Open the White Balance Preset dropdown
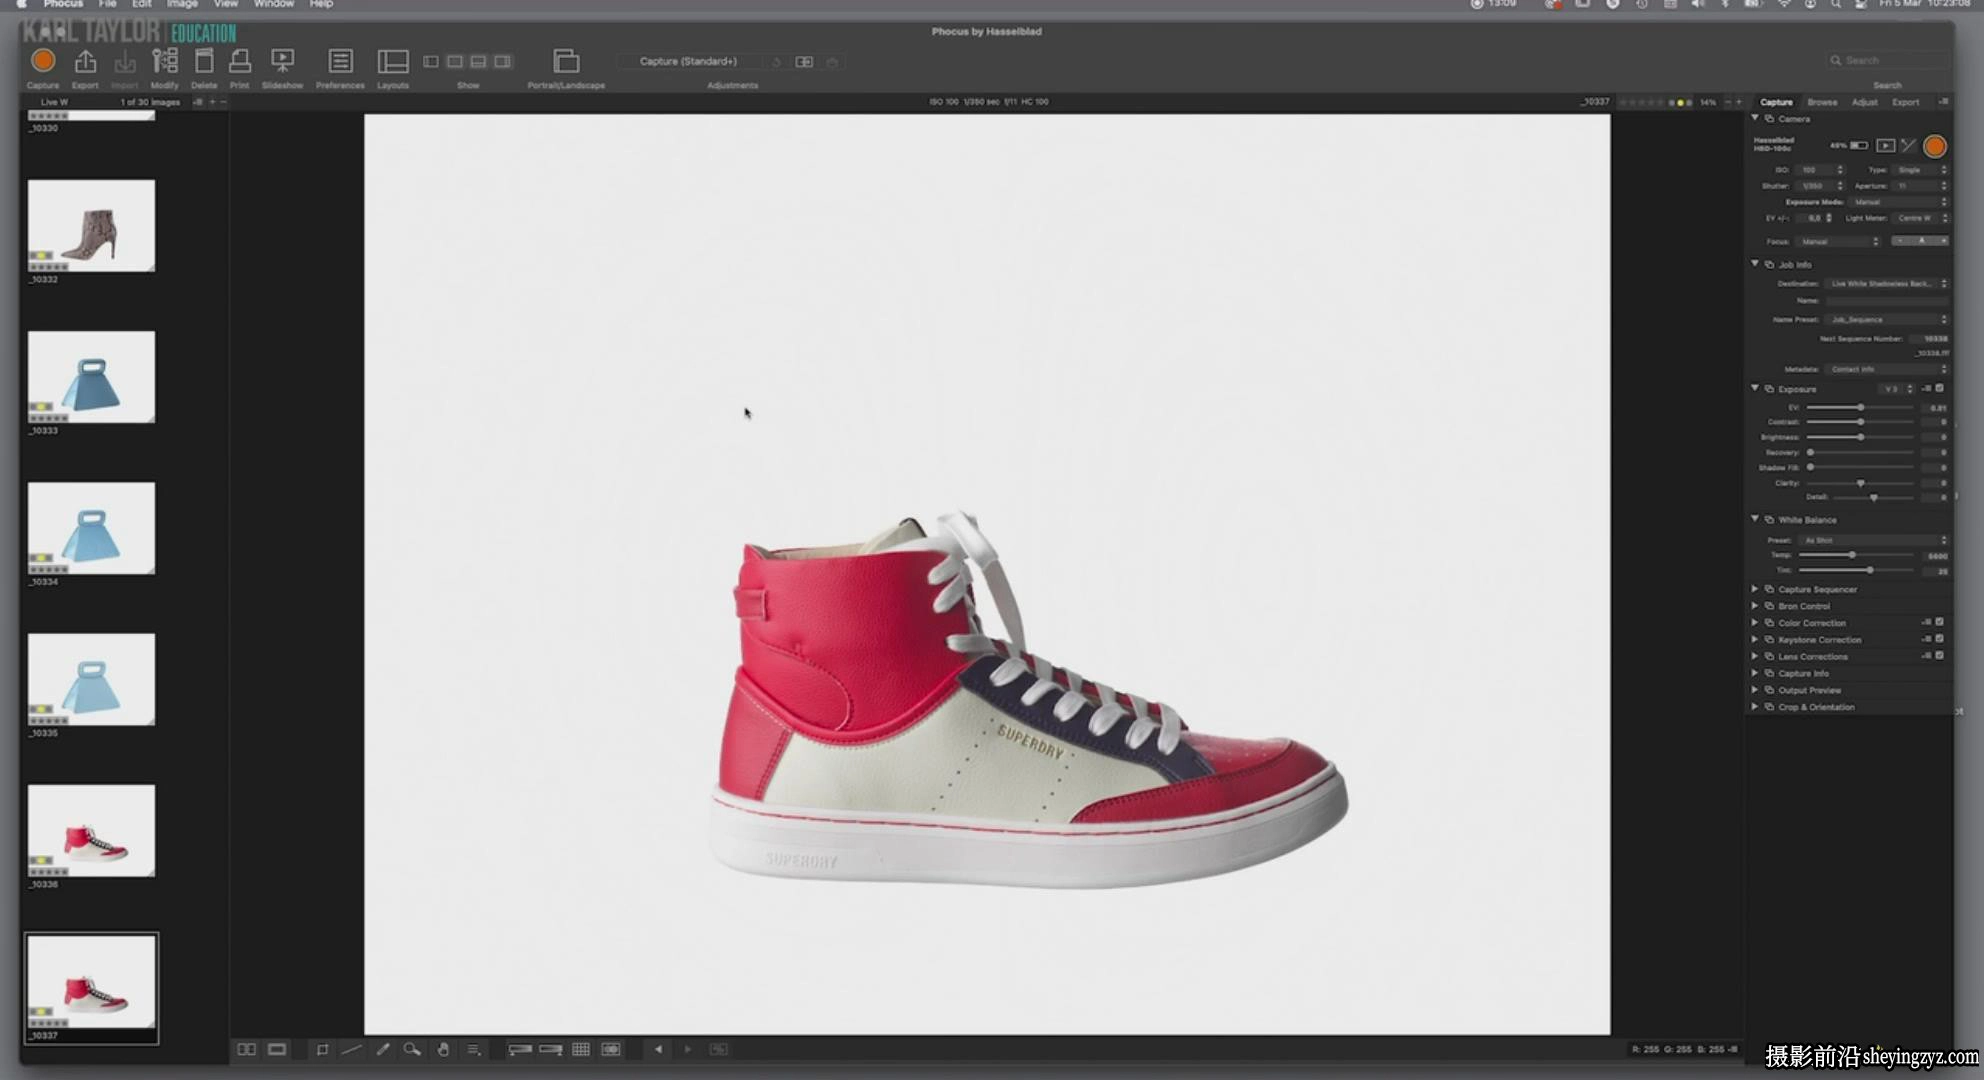 pos(1874,540)
